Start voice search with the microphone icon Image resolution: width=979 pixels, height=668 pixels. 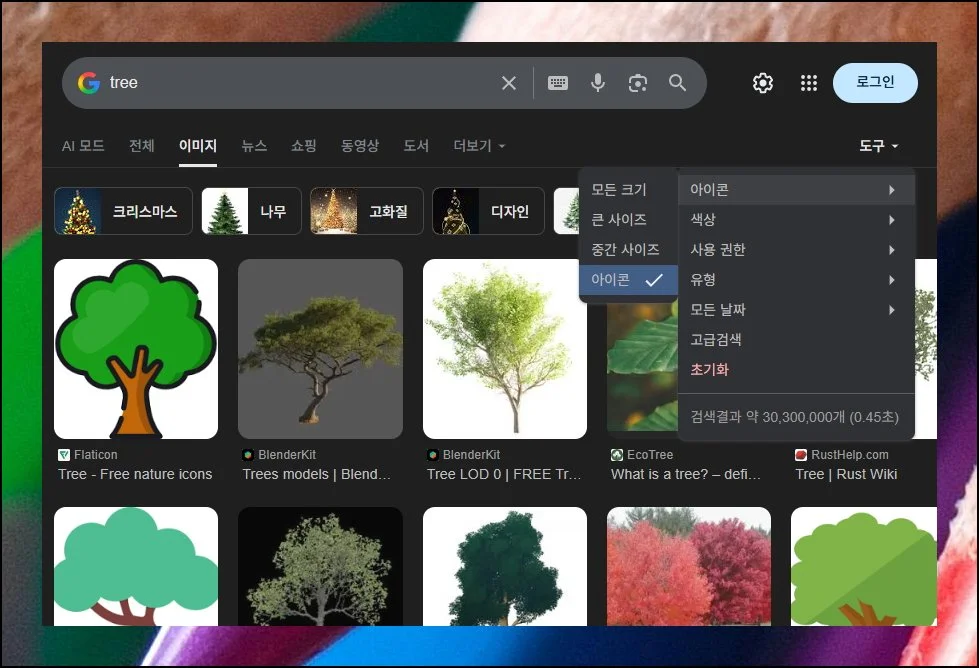(x=598, y=83)
